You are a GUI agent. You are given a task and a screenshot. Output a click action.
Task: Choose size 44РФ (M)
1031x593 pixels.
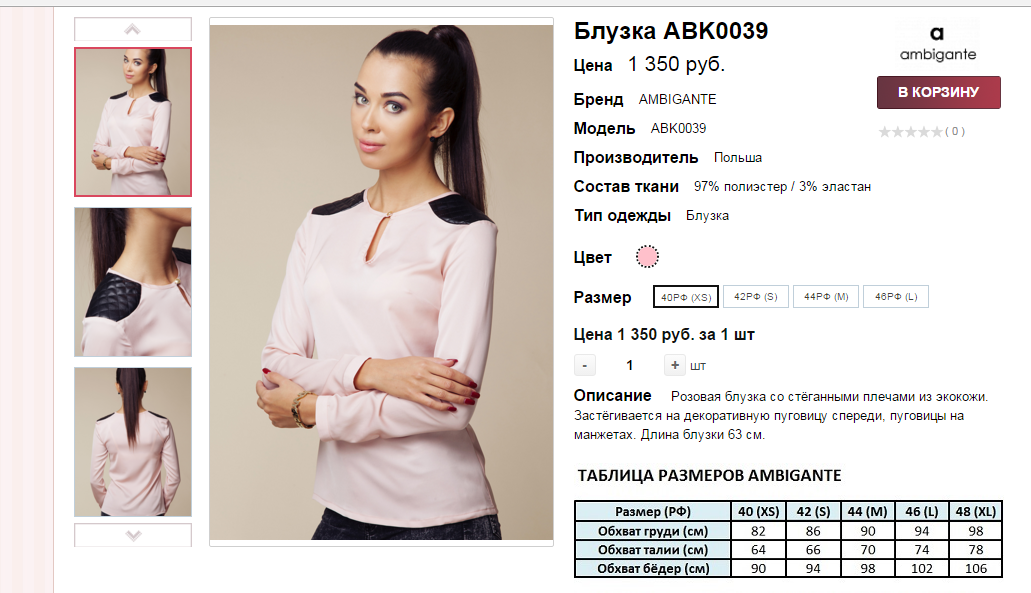[826, 296]
